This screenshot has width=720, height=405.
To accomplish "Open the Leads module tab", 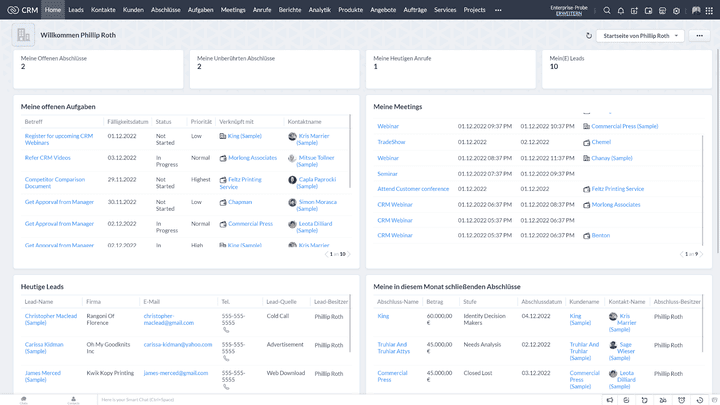I will click(x=76, y=10).
